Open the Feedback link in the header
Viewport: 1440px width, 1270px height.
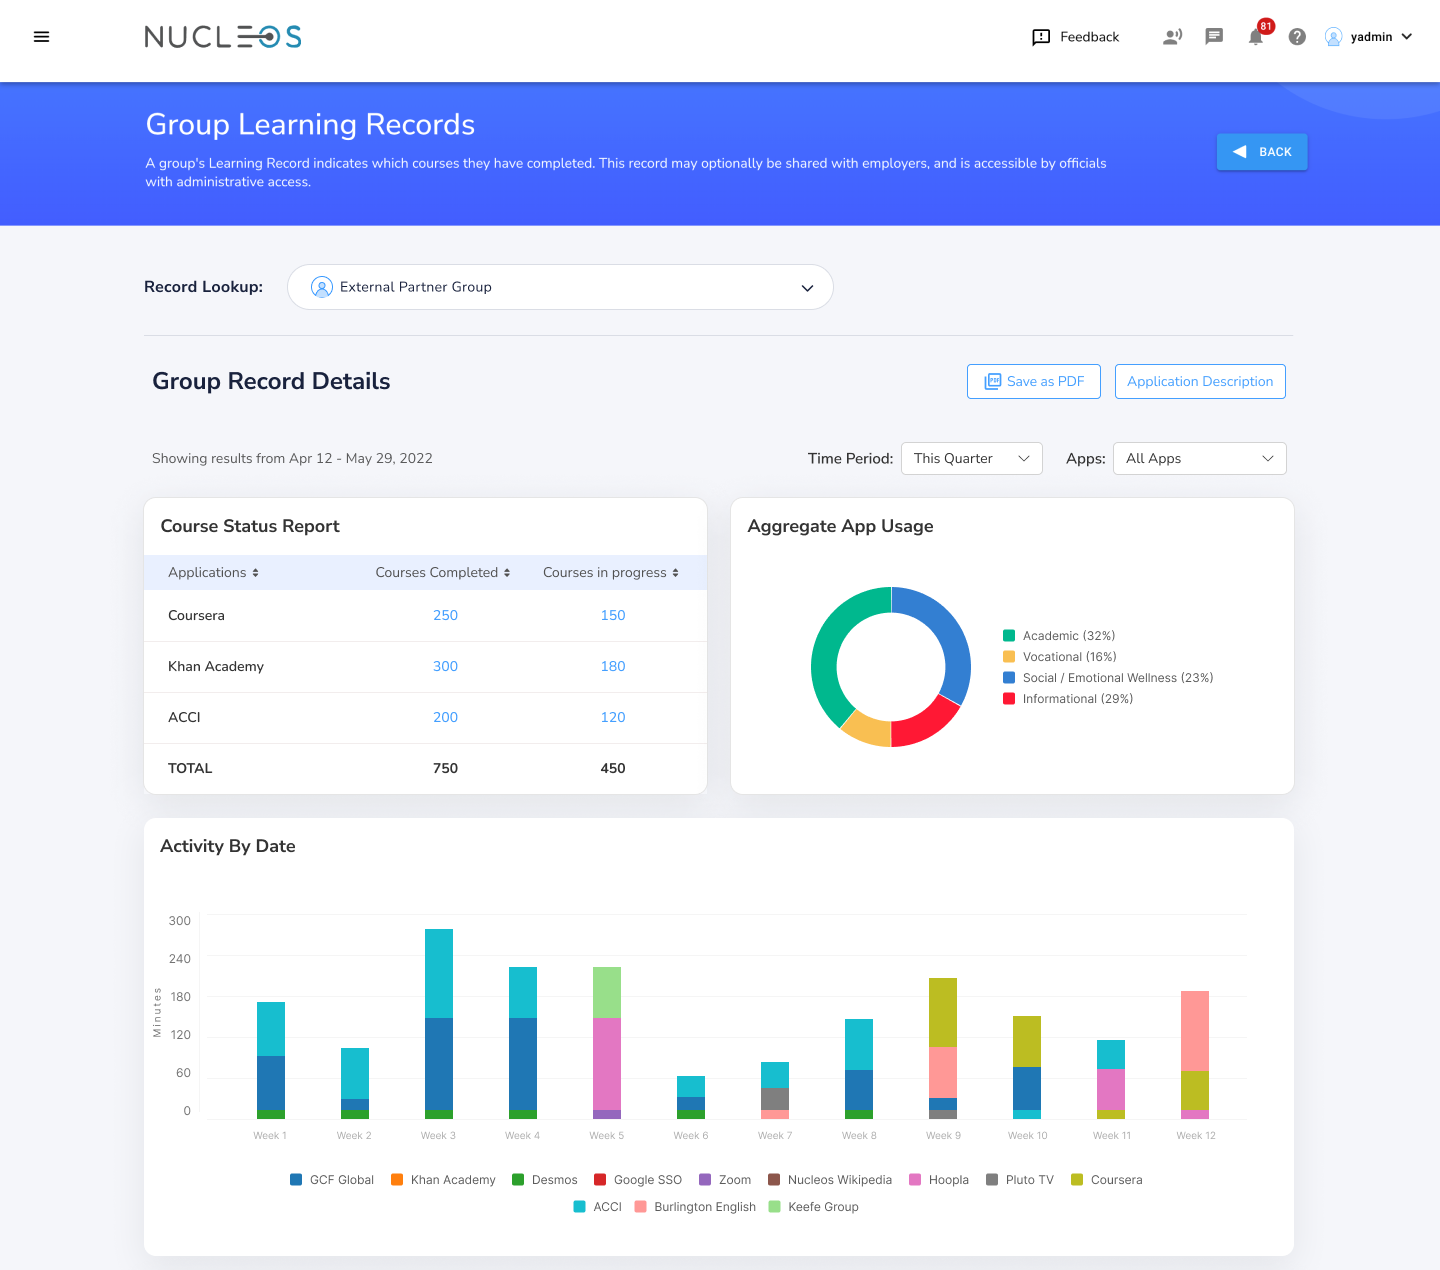point(1075,37)
